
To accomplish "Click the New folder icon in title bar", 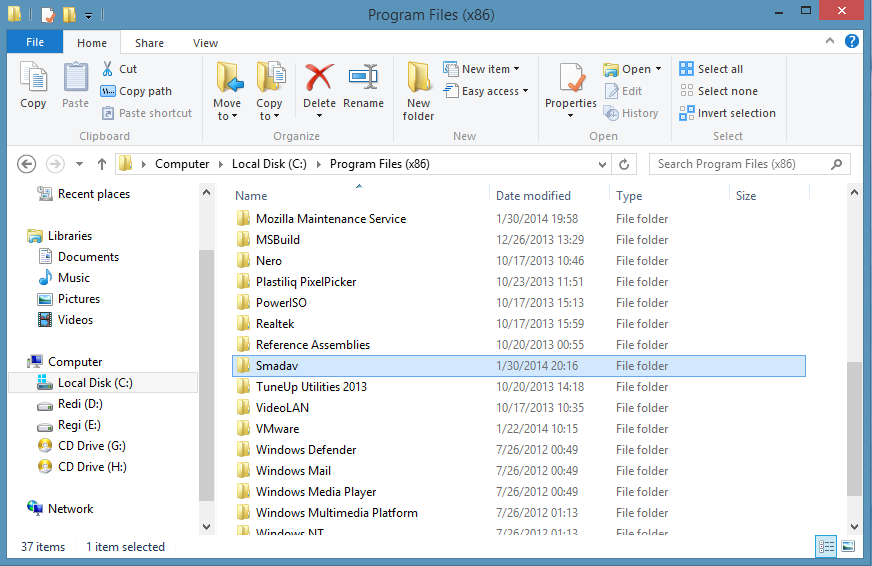I will (70, 14).
